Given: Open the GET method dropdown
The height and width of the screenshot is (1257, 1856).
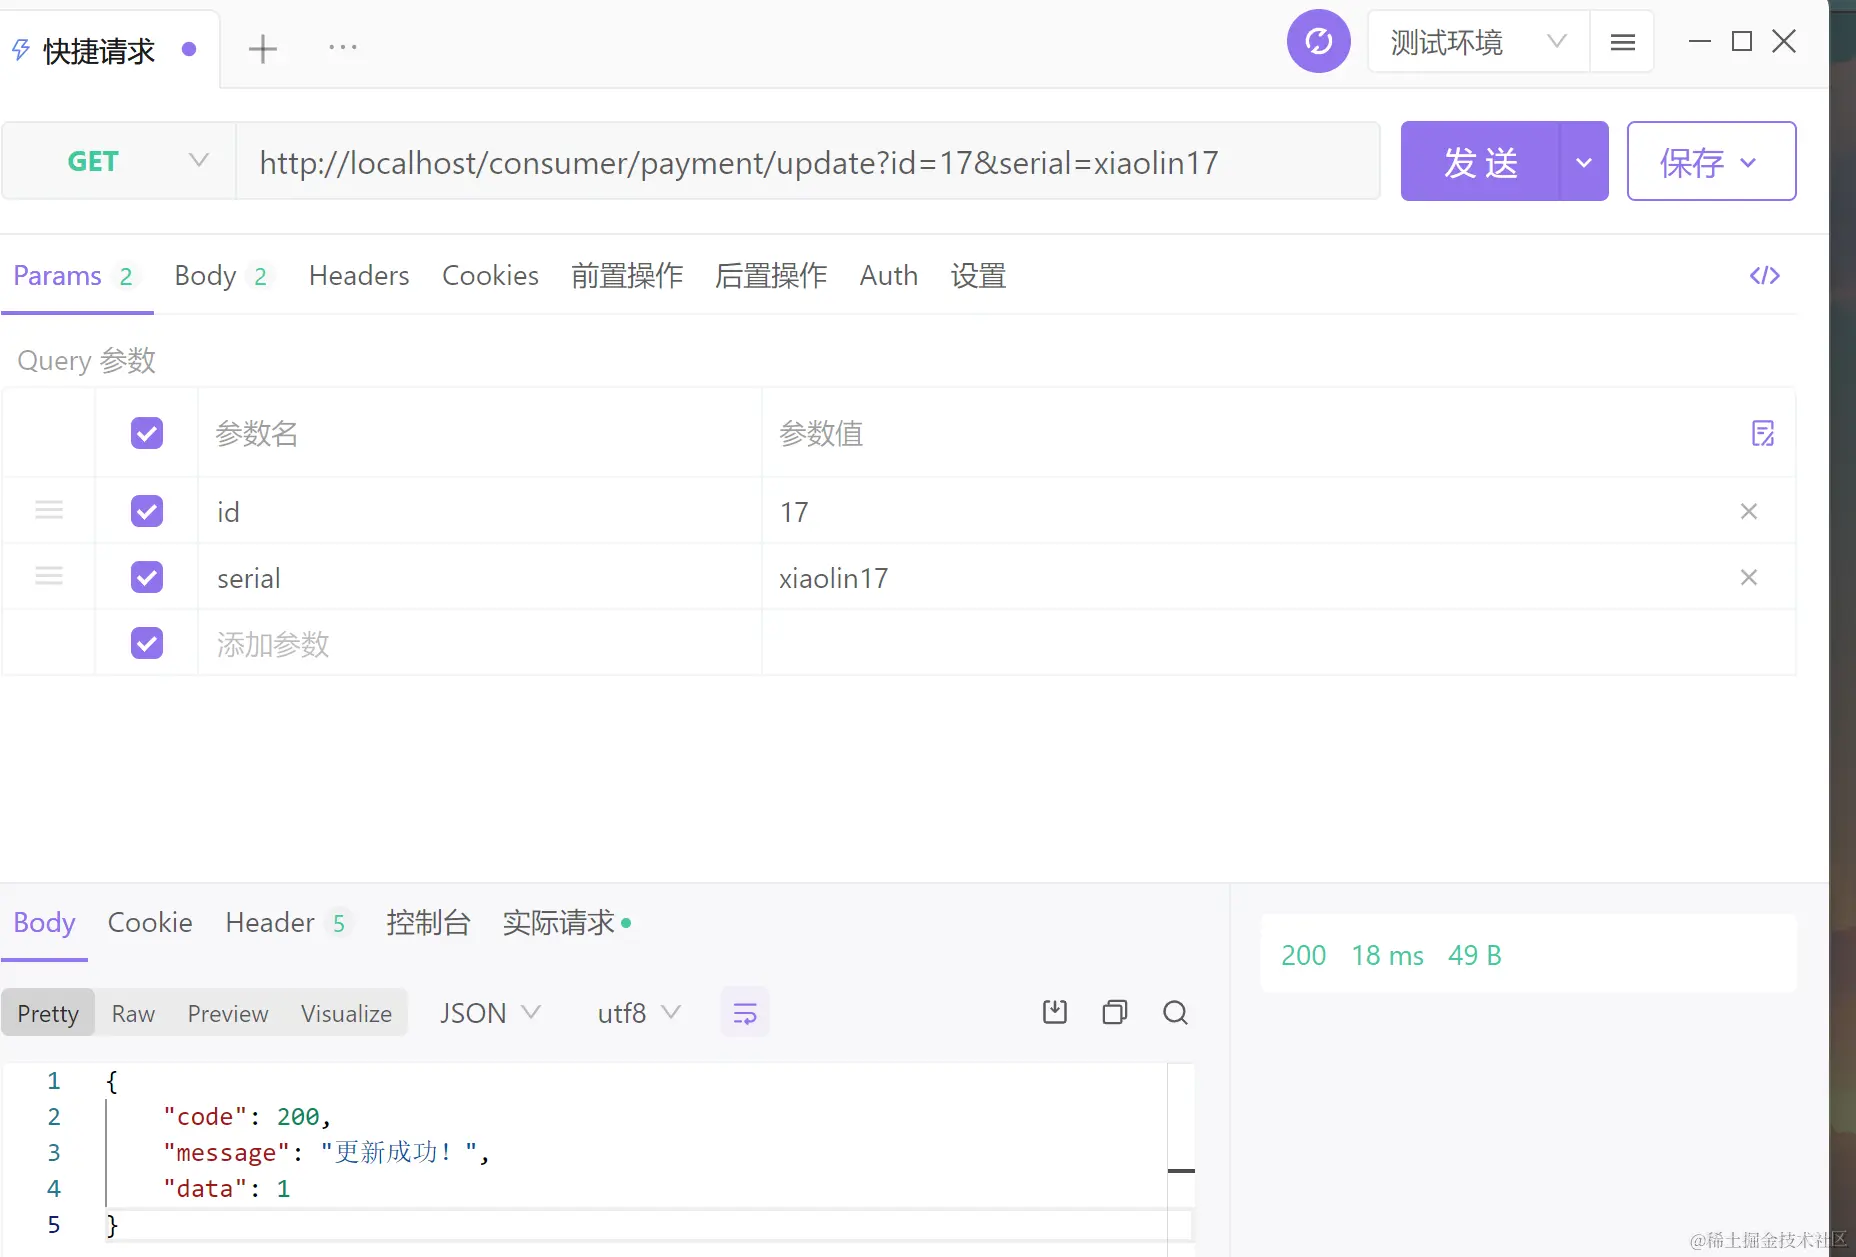Looking at the screenshot, I should click(119, 161).
